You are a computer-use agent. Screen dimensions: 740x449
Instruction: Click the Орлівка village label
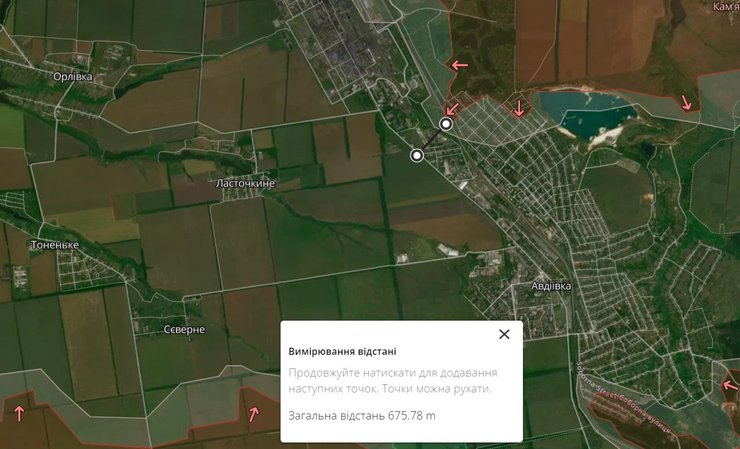[x=73, y=76]
